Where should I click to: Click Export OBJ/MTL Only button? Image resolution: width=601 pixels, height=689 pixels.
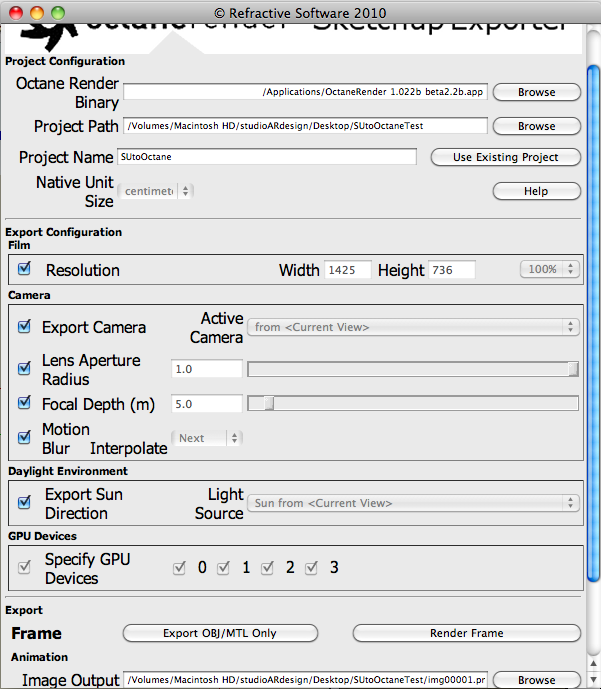click(x=220, y=633)
